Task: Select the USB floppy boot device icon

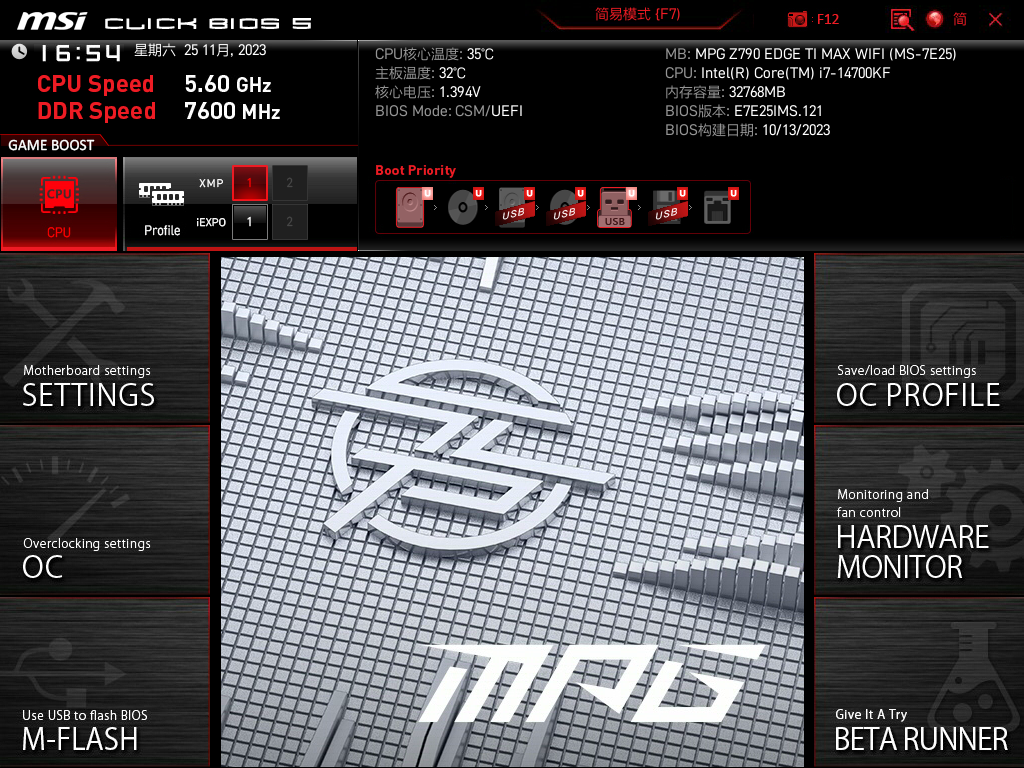Action: click(667, 207)
